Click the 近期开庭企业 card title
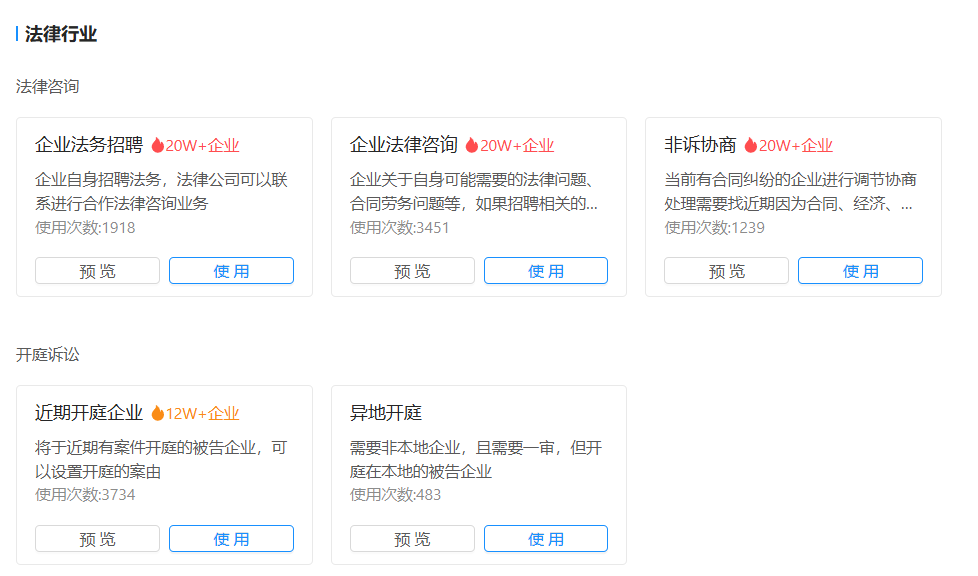The width and height of the screenshot is (978, 576). click(x=89, y=412)
